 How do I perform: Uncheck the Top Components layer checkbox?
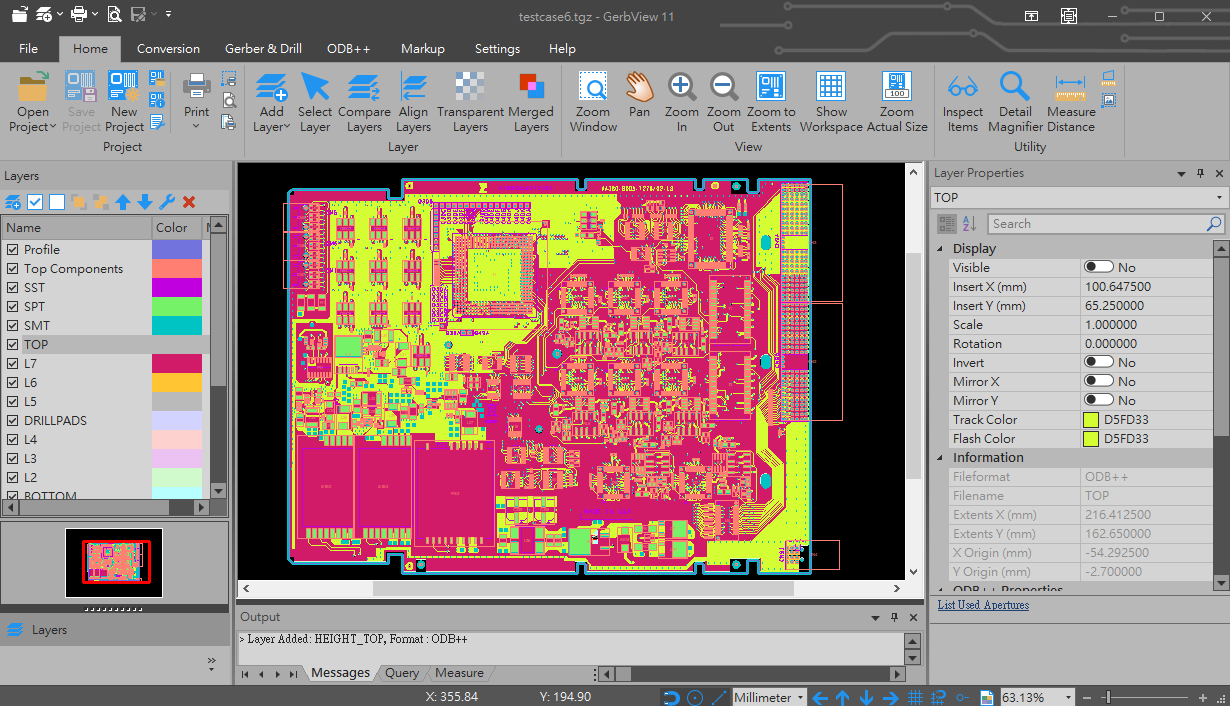coord(13,269)
